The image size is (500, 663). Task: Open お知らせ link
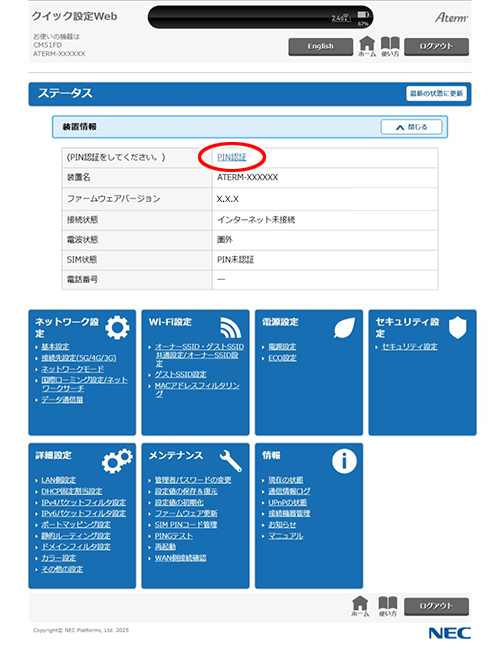[x=282, y=524]
